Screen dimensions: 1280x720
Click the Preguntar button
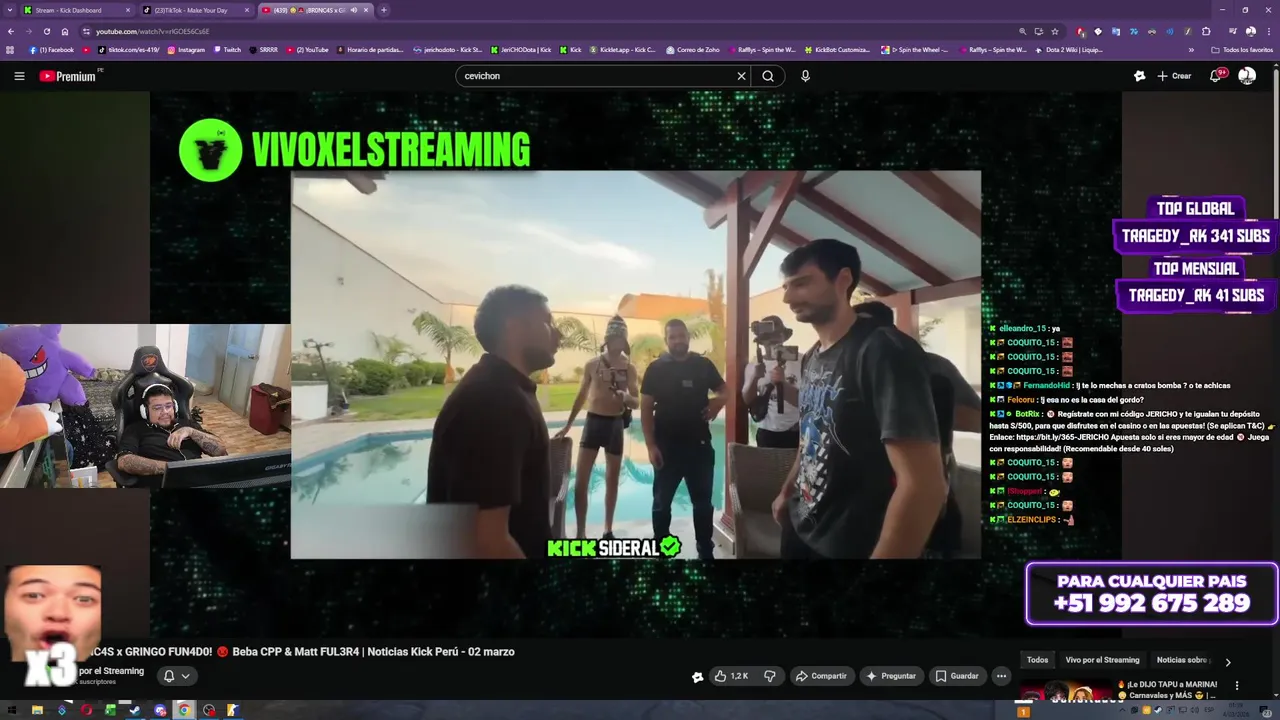click(x=891, y=676)
